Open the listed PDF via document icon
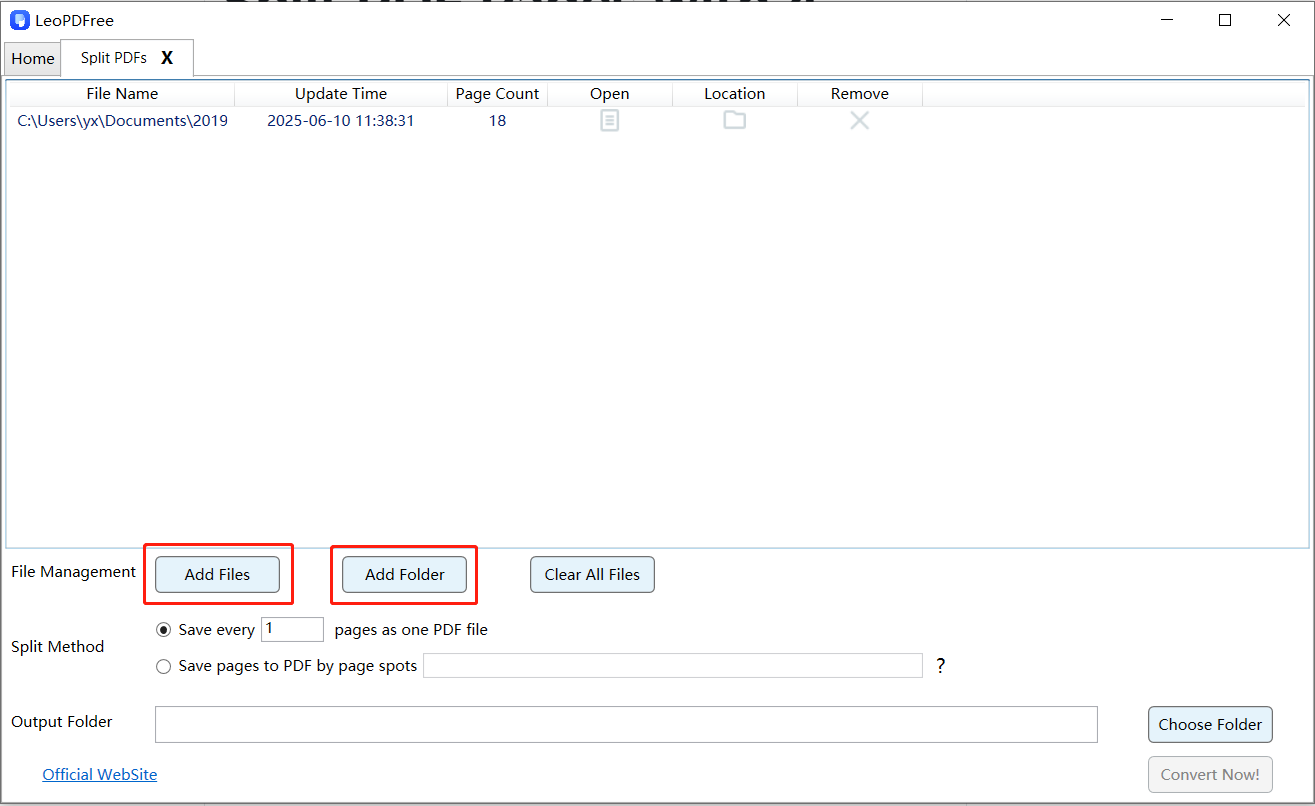Image resolution: width=1315 pixels, height=806 pixels. [x=609, y=121]
